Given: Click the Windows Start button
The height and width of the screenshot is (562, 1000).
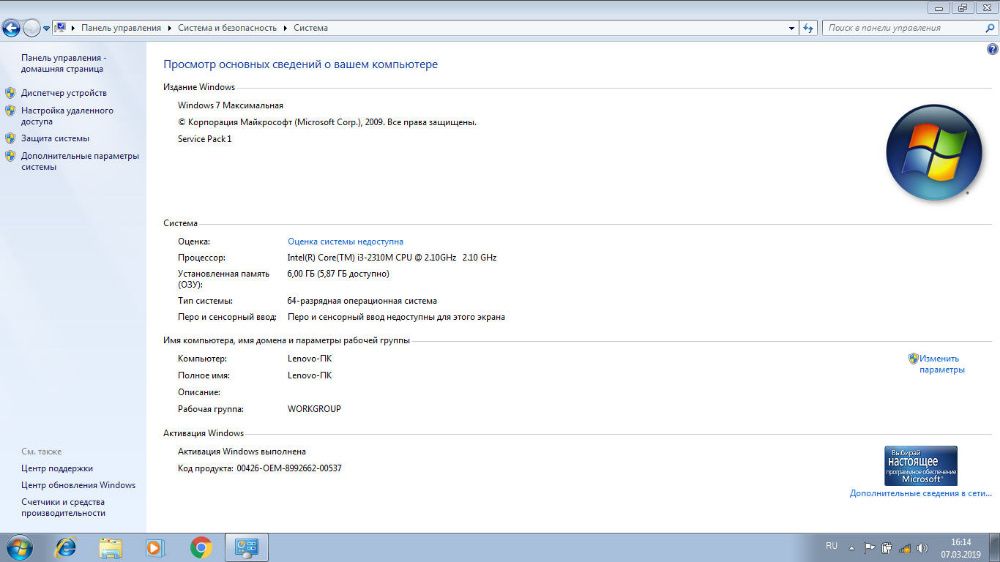Looking at the screenshot, I should [19, 548].
